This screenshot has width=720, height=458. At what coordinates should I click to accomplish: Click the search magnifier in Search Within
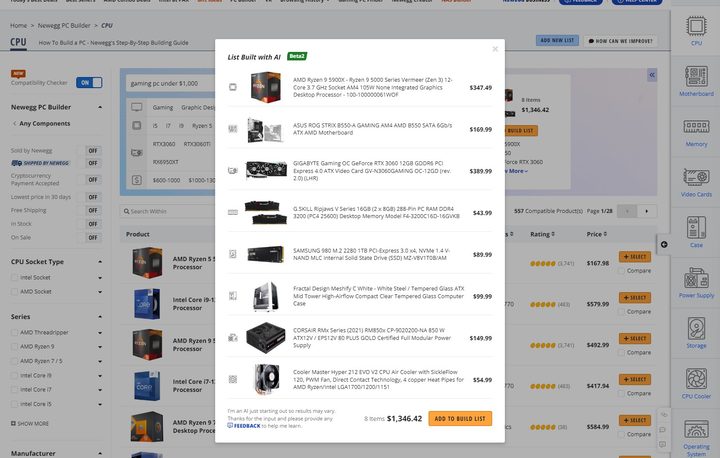pos(126,211)
